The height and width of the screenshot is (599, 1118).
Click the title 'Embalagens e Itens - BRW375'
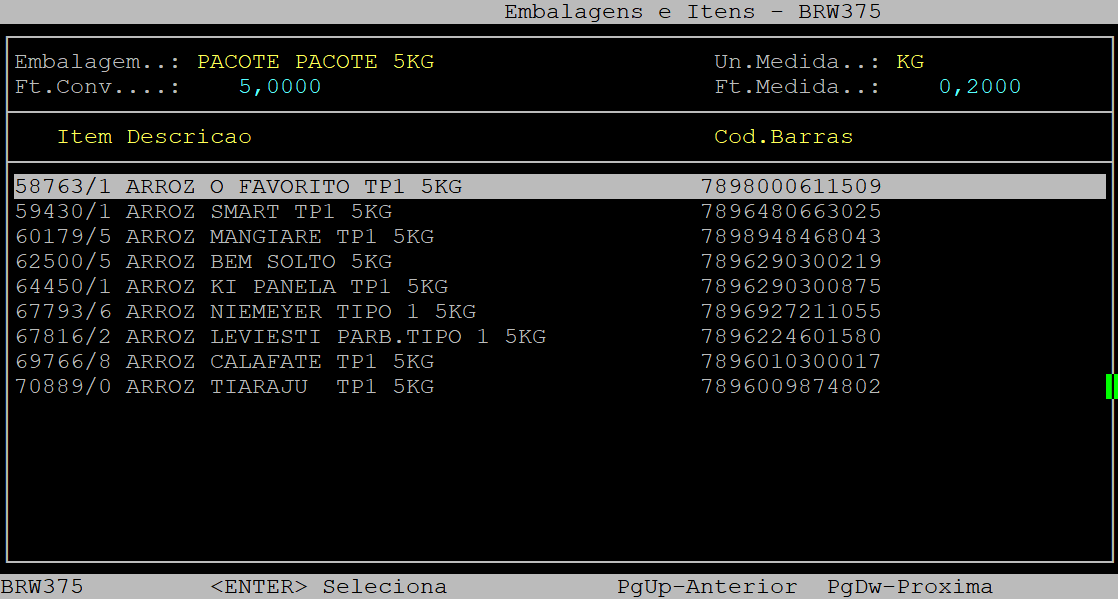[692, 12]
